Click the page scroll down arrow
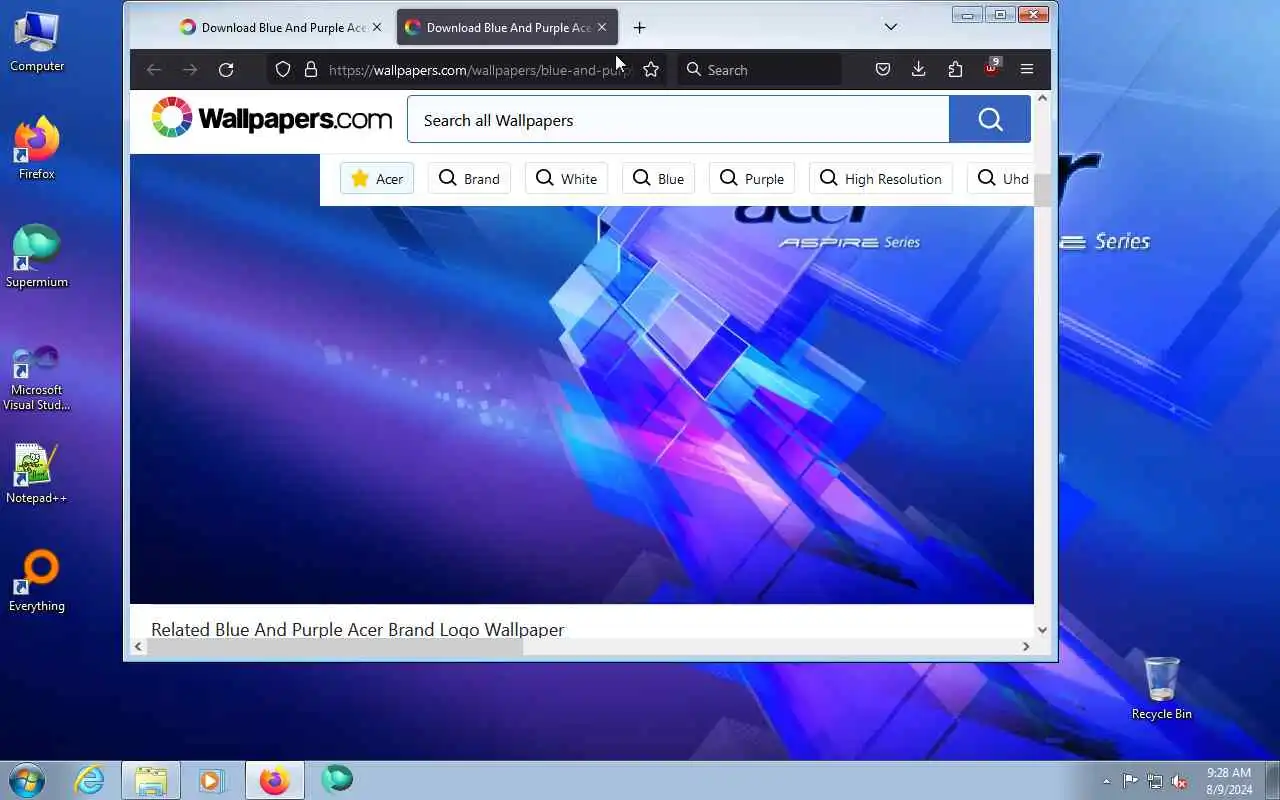This screenshot has width=1280, height=800. [x=1043, y=630]
